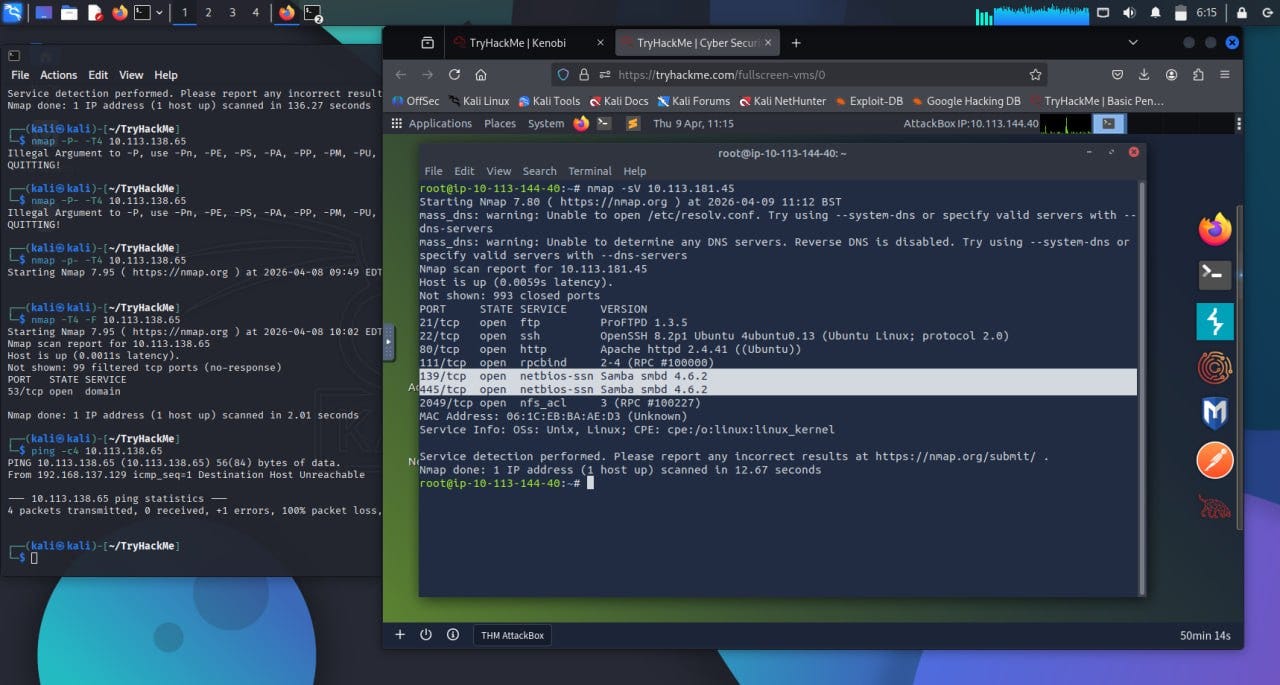Switch to the TryHackMe Kenobi tab
Screen dimensions: 1280x685
[x=526, y=43]
